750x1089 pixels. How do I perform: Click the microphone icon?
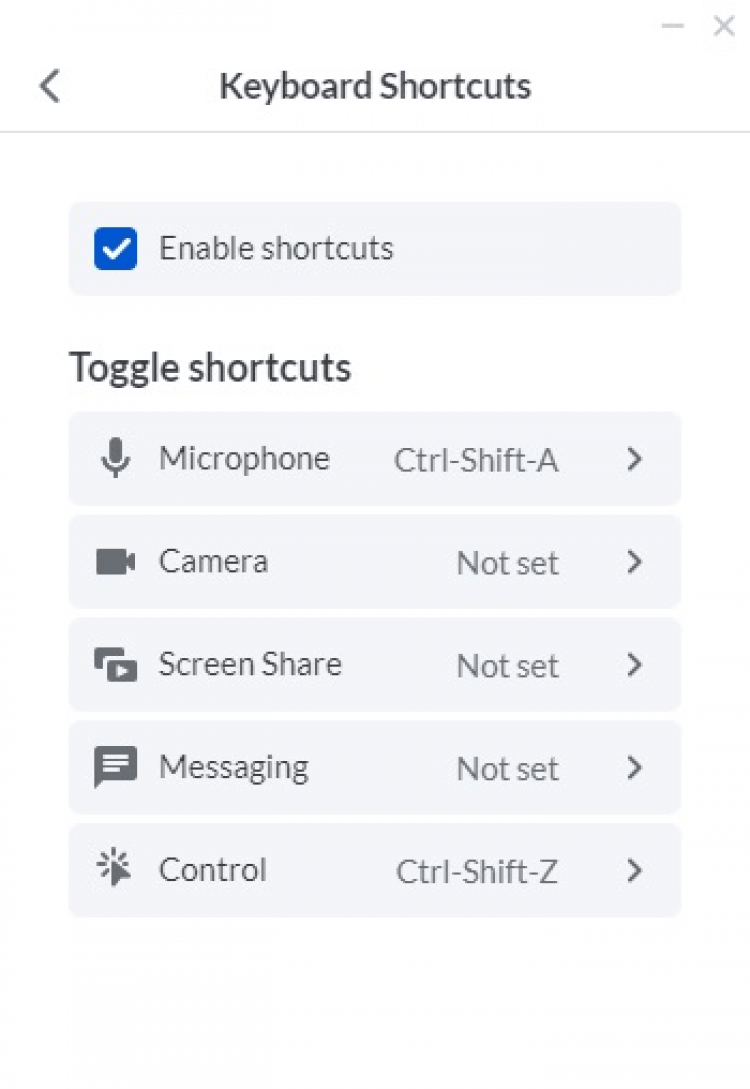point(116,460)
